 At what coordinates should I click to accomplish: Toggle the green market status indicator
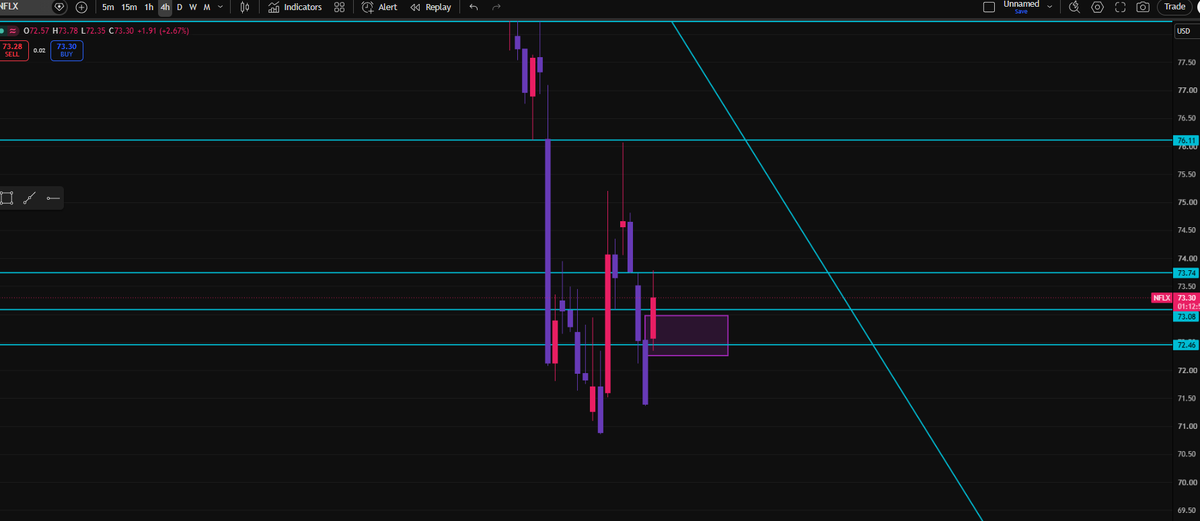pyautogui.click(x=4, y=31)
